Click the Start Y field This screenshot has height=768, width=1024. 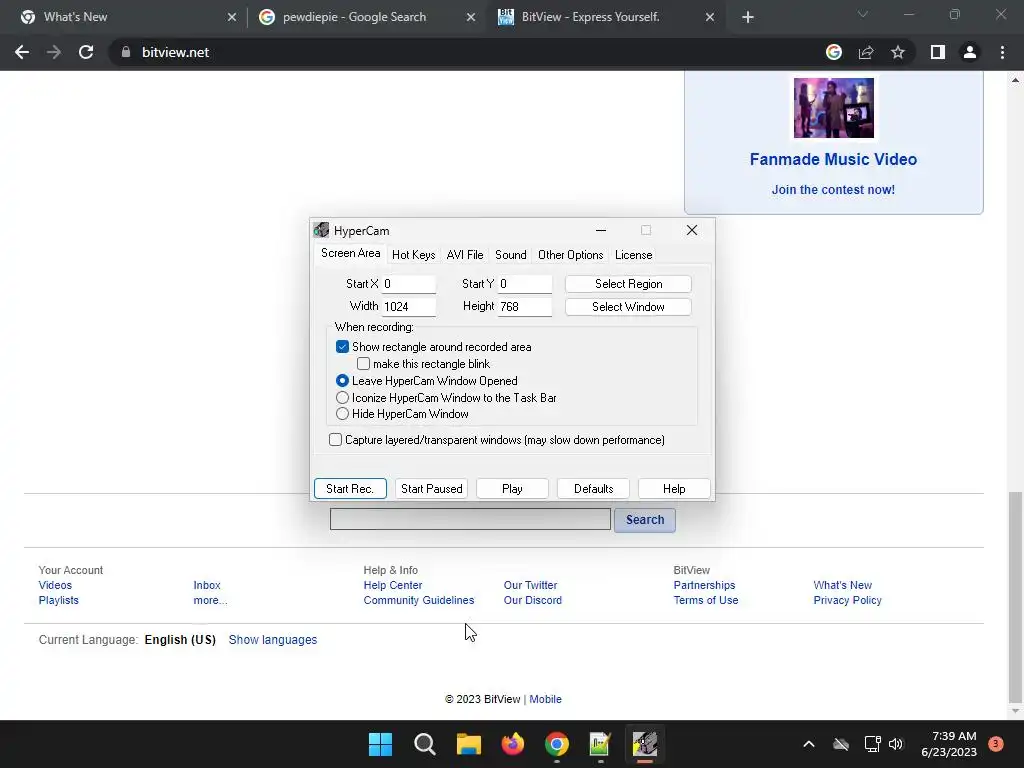coord(525,284)
